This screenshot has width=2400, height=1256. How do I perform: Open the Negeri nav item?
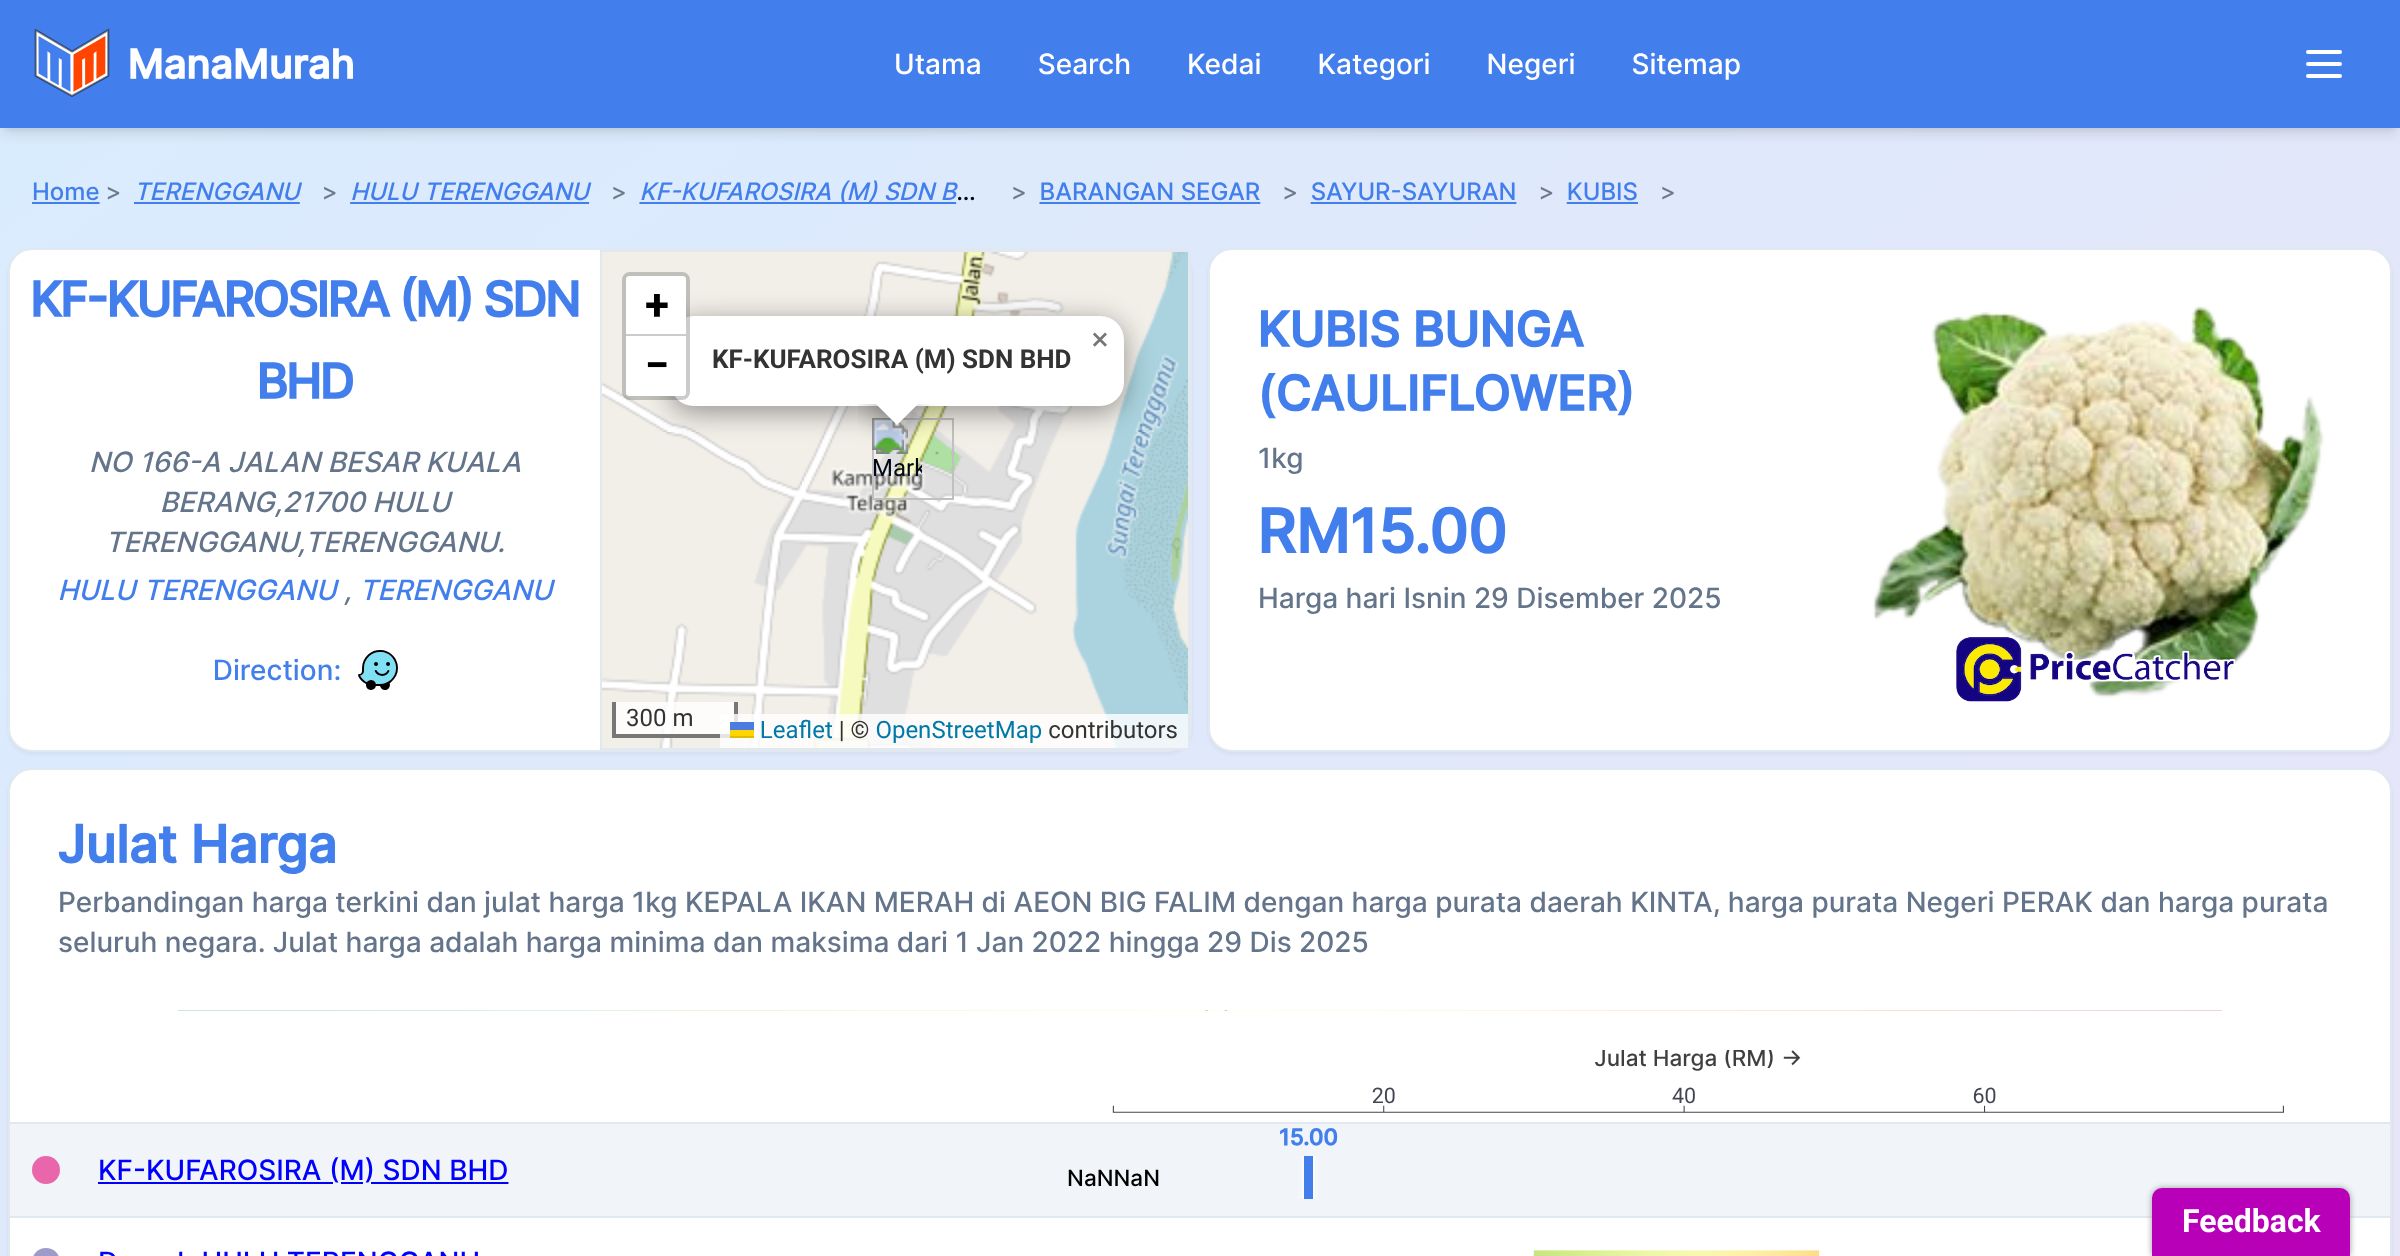pyautogui.click(x=1530, y=64)
